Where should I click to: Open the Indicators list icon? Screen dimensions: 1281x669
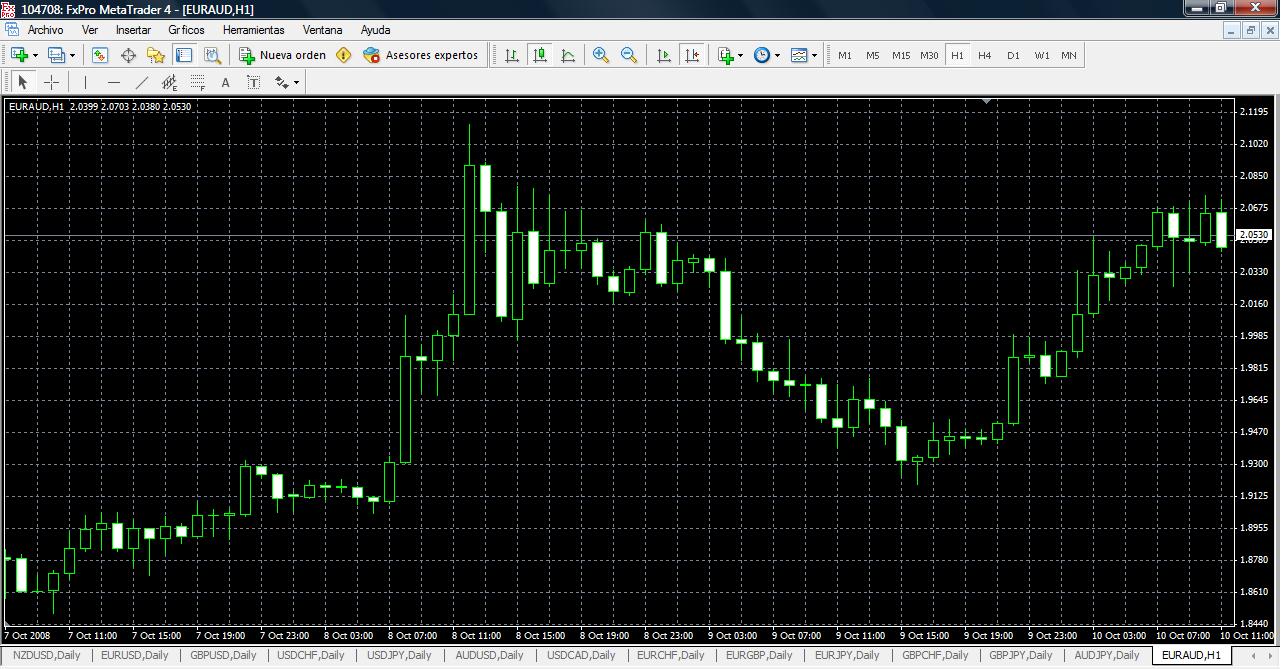[725, 55]
